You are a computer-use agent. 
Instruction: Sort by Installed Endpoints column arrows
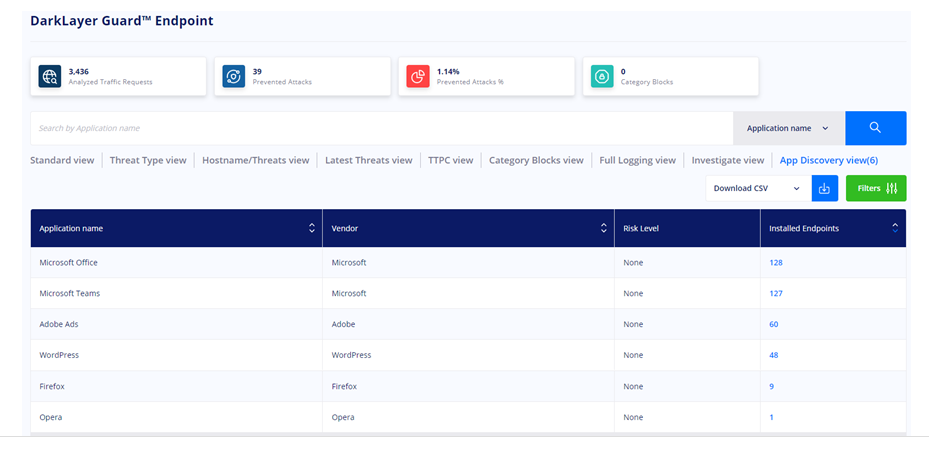coord(895,228)
